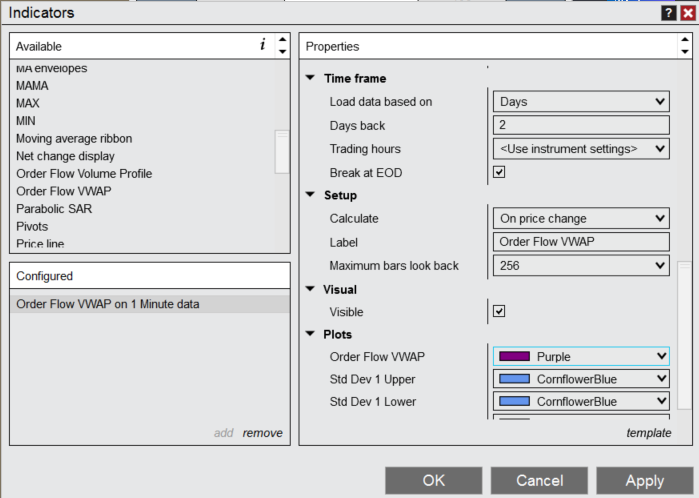
Task: Click the Purple color swatch
Action: 514,356
